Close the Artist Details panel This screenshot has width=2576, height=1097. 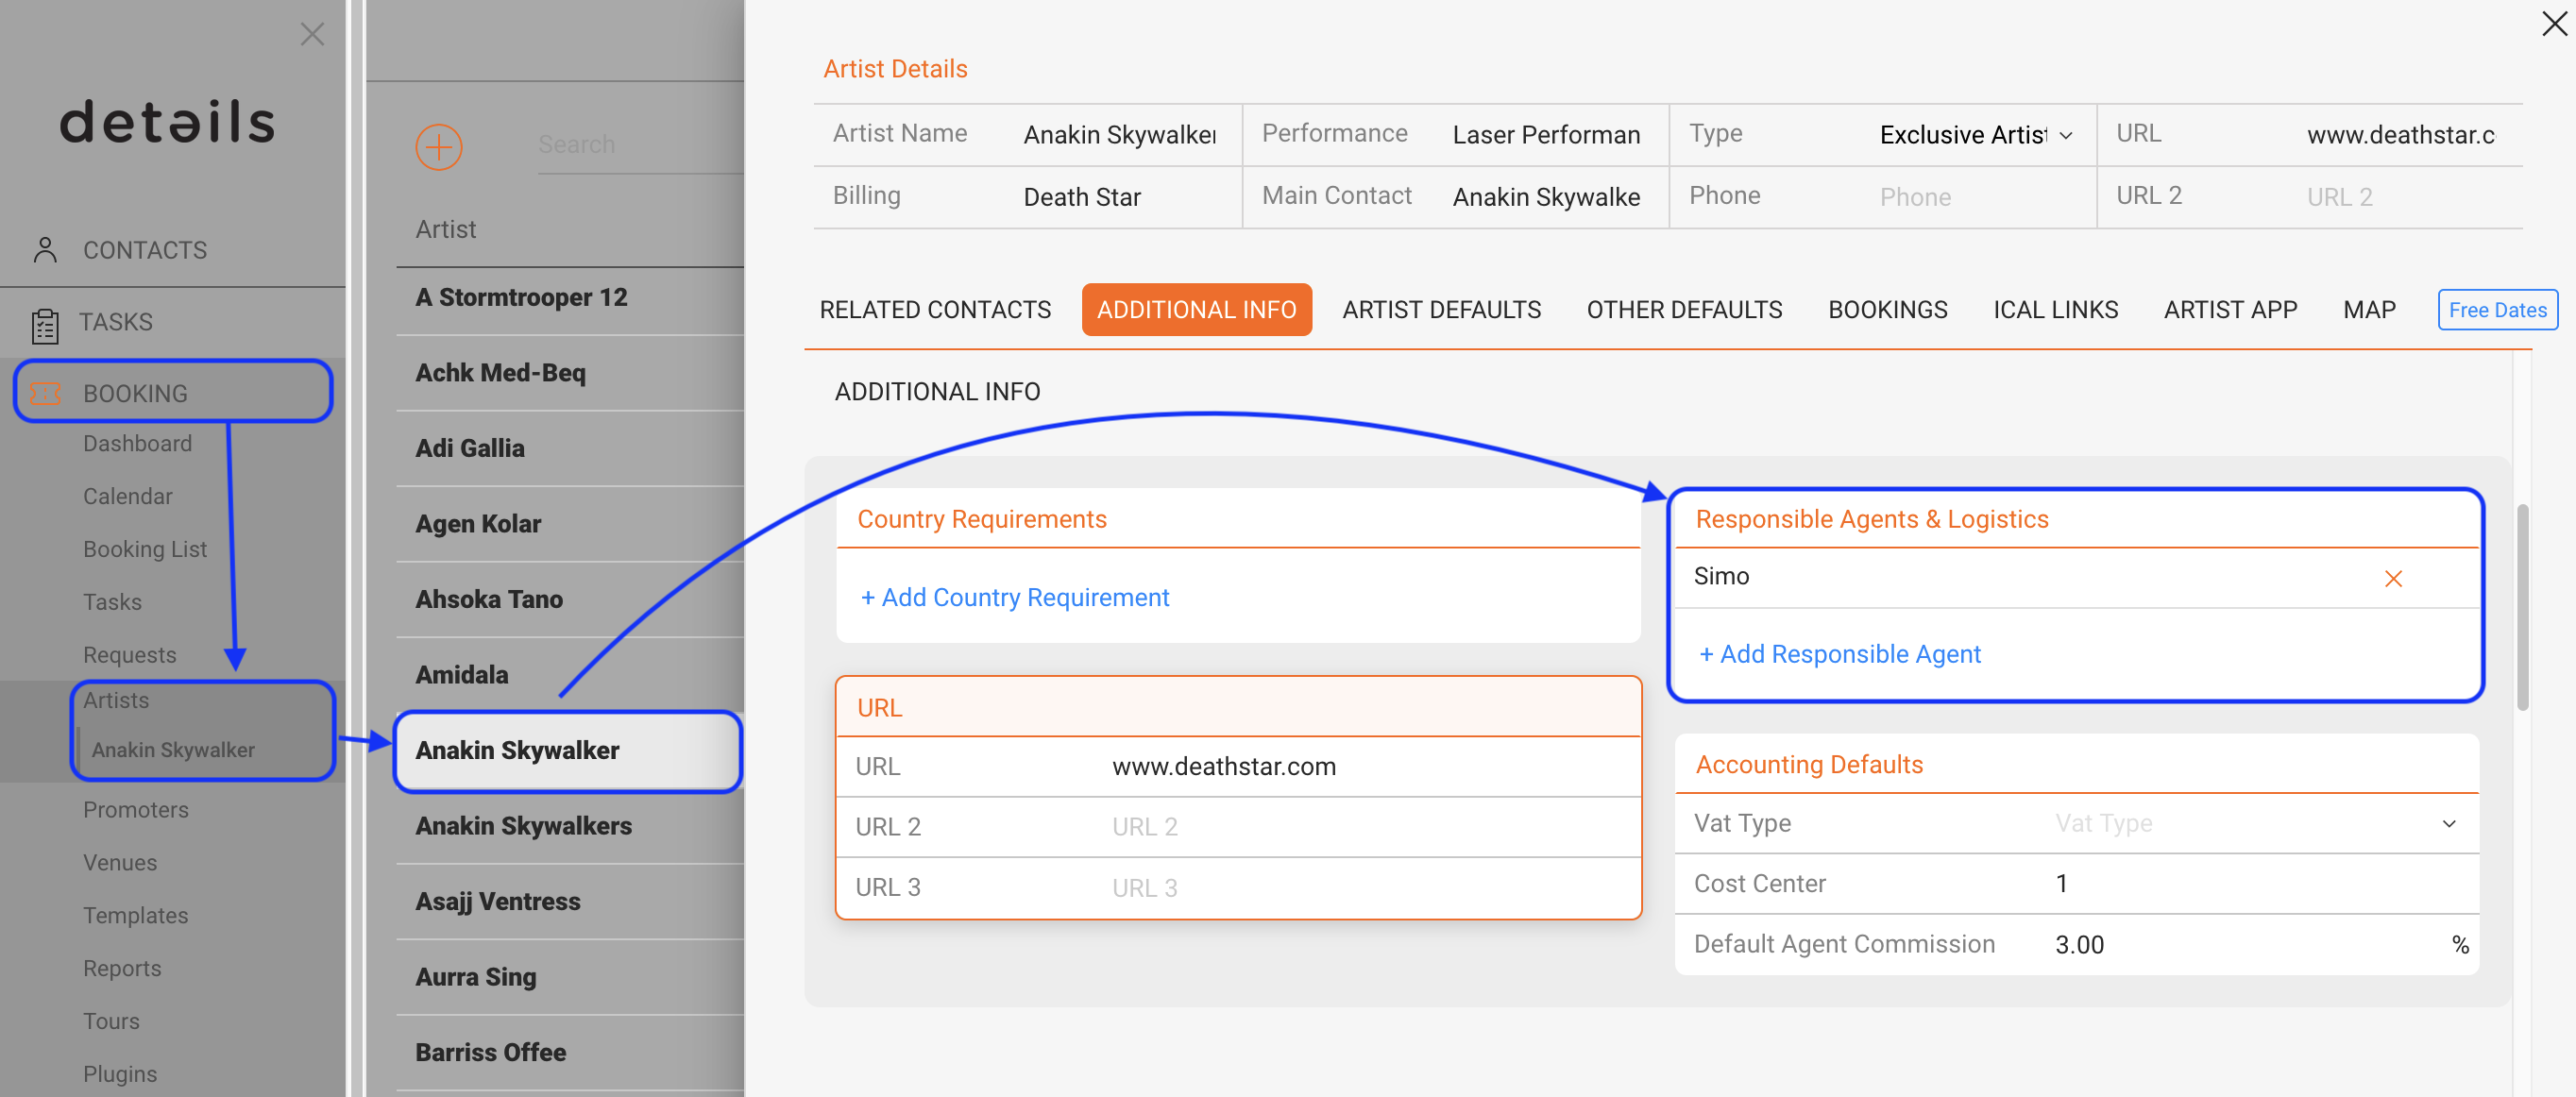pyautogui.click(x=2555, y=24)
